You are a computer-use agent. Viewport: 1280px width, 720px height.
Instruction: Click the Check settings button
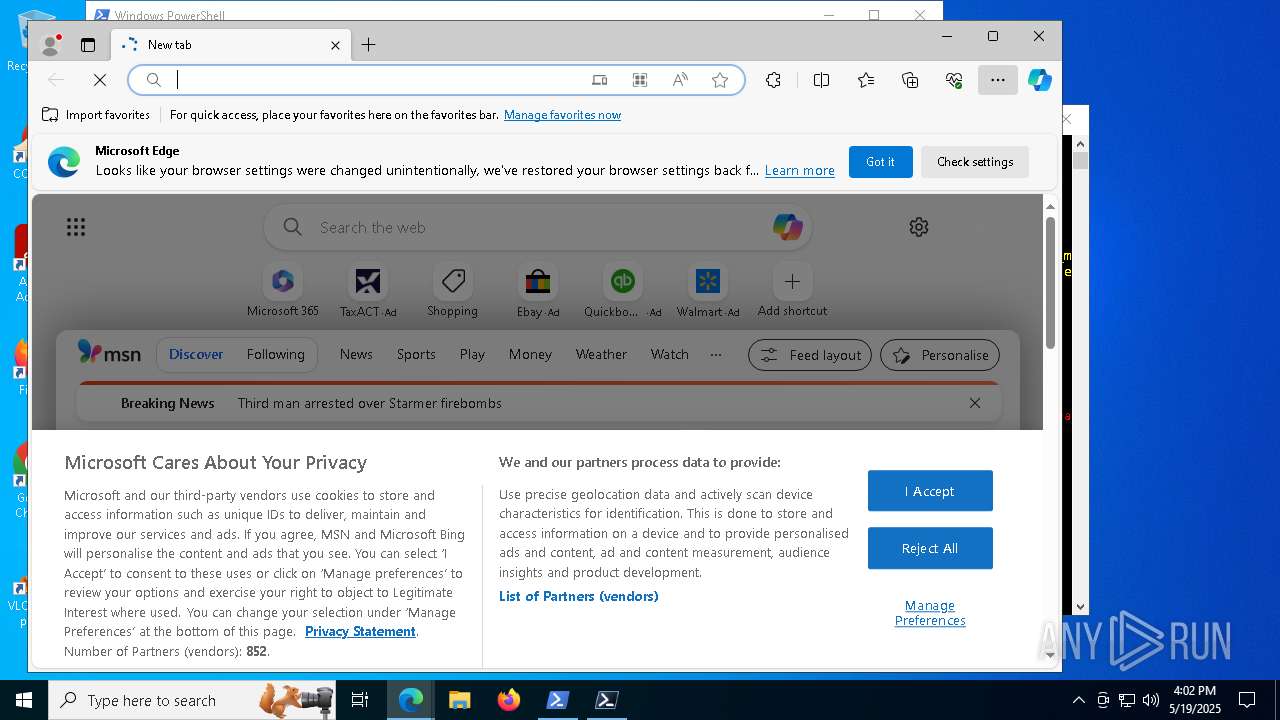point(975,162)
